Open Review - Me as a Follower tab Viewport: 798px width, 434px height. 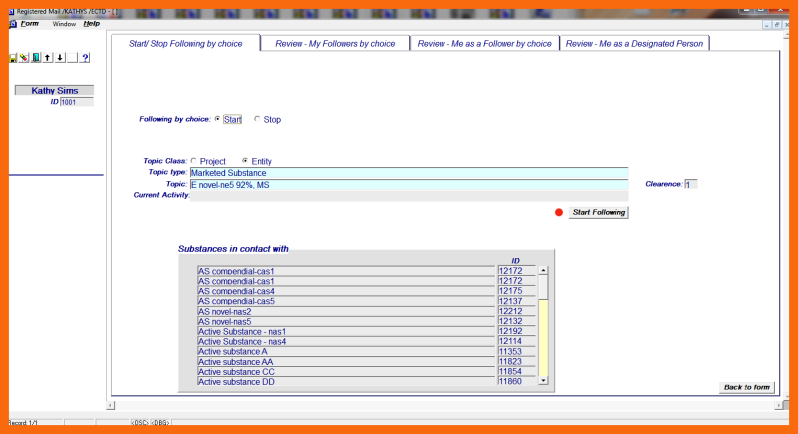point(484,44)
